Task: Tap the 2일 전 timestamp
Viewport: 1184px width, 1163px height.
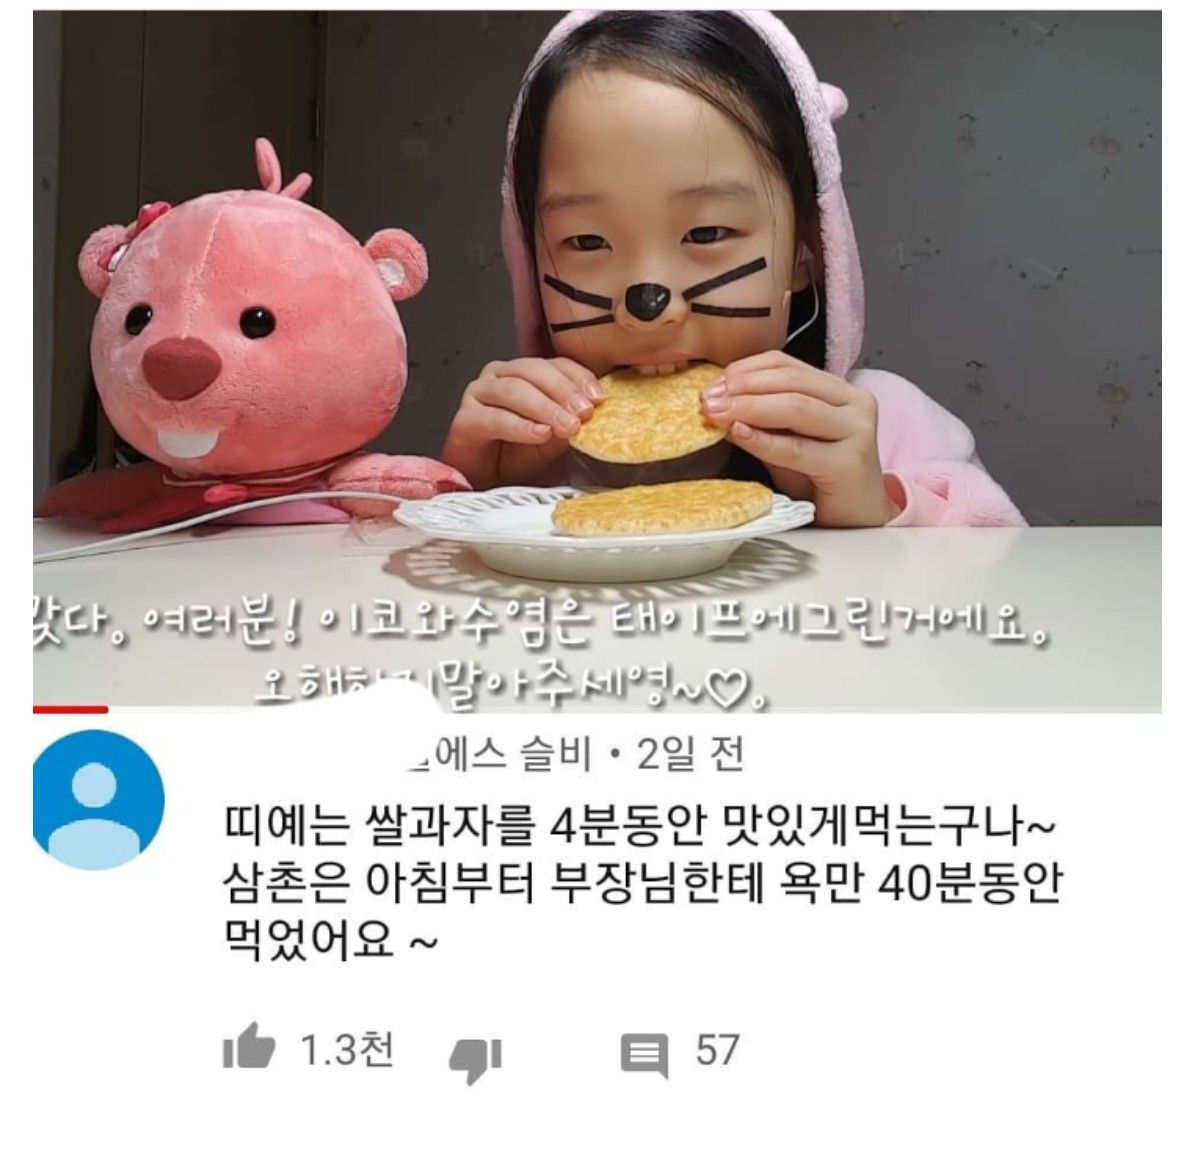Action: point(691,754)
